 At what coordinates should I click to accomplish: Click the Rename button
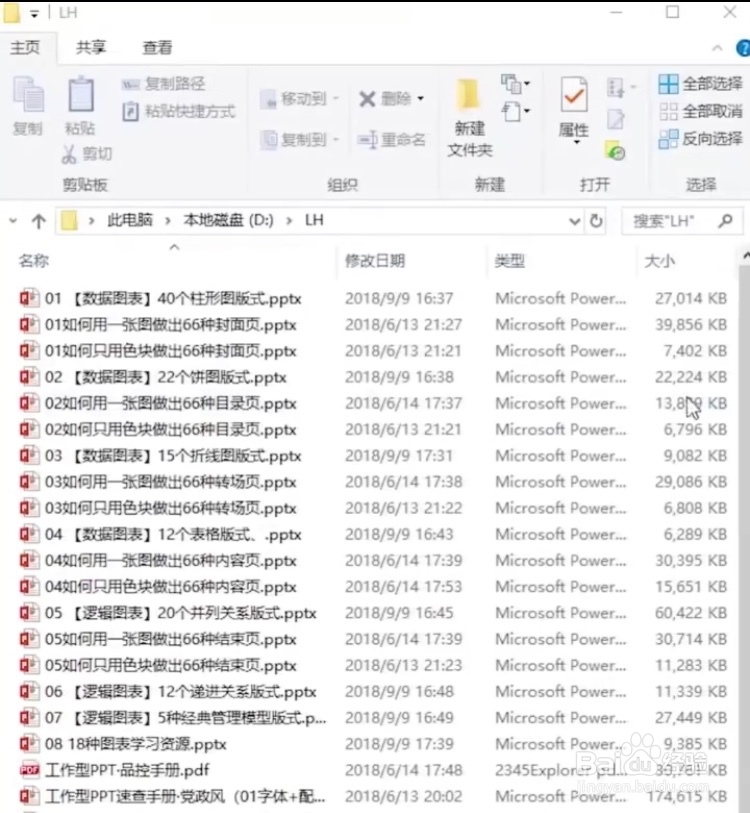(x=392, y=139)
